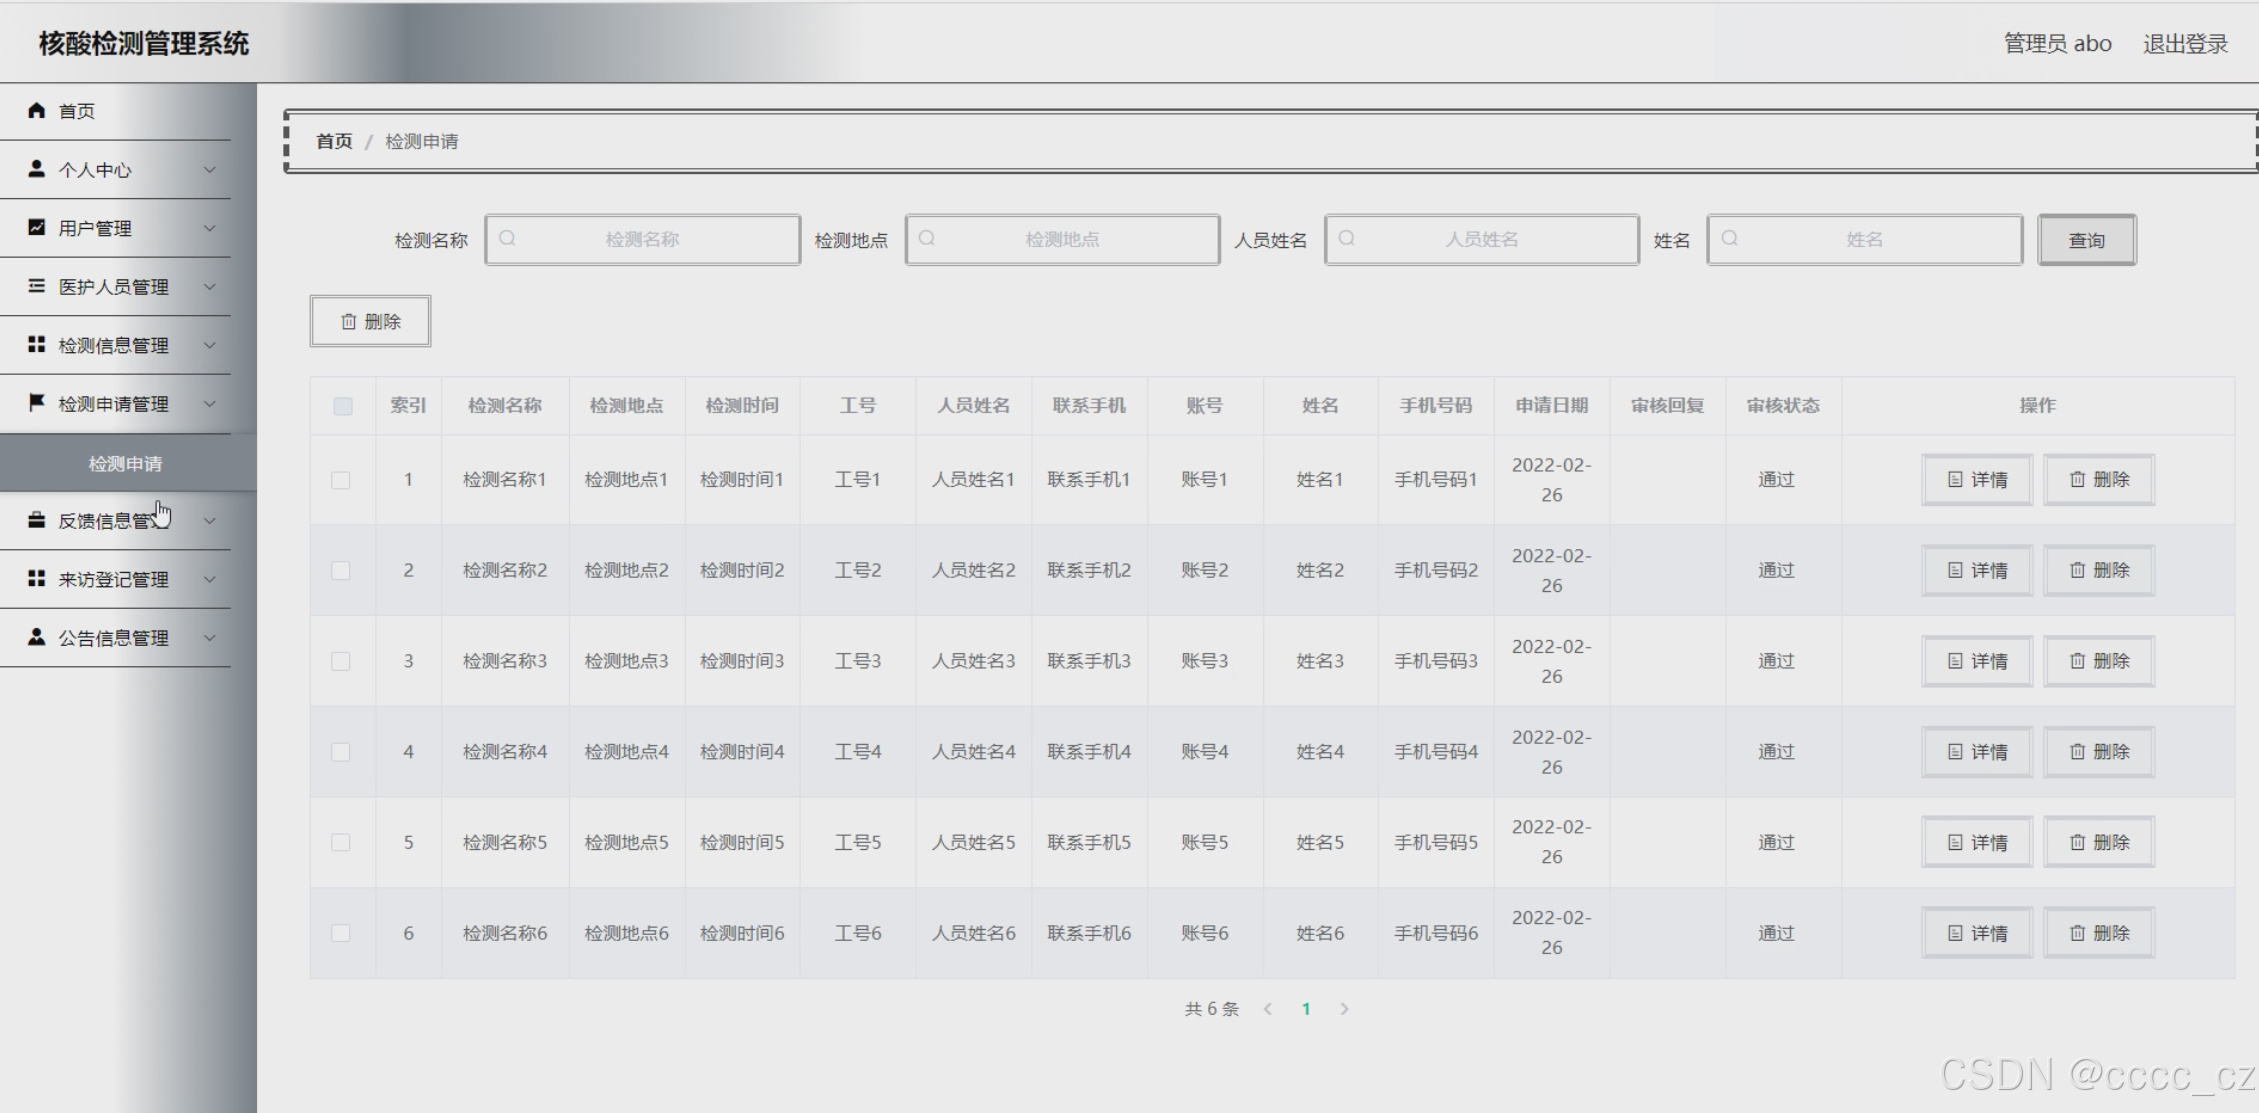Expand the 公告信息管理 menu chevron
The width and height of the screenshot is (2259, 1113).
(210, 638)
